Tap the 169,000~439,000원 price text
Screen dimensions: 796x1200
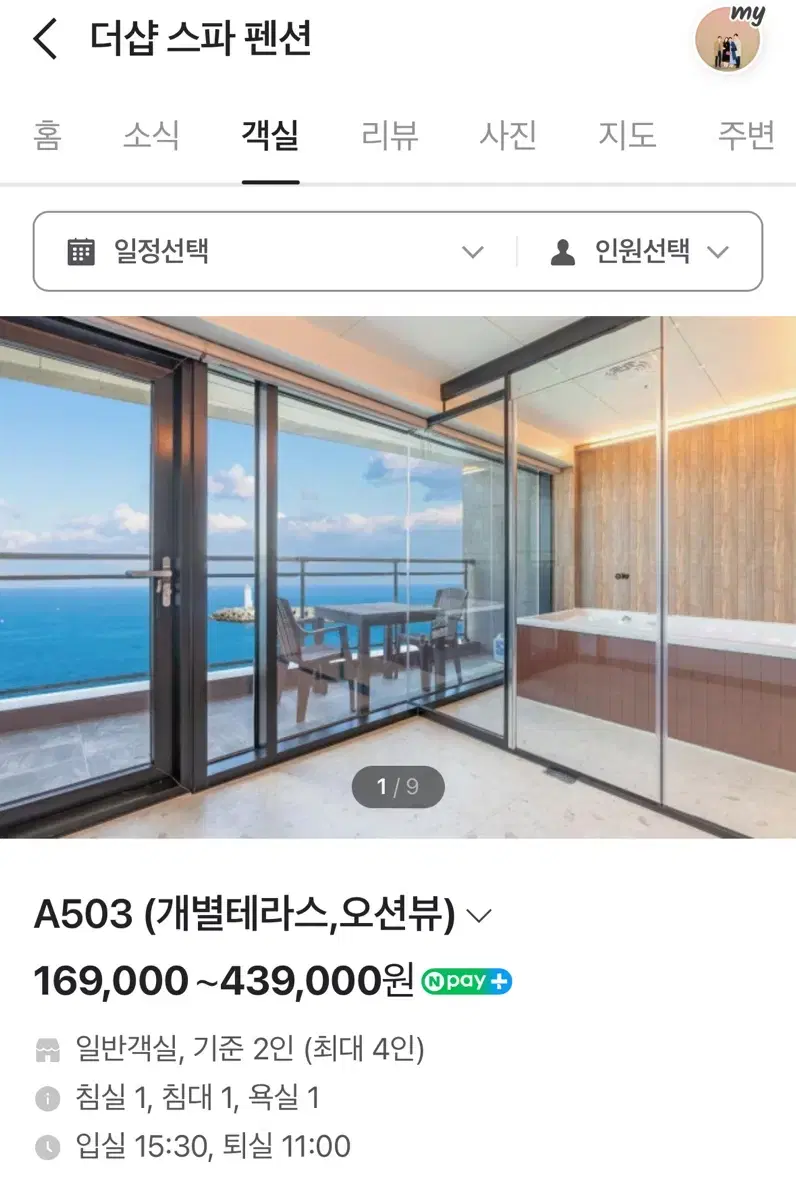[224, 981]
